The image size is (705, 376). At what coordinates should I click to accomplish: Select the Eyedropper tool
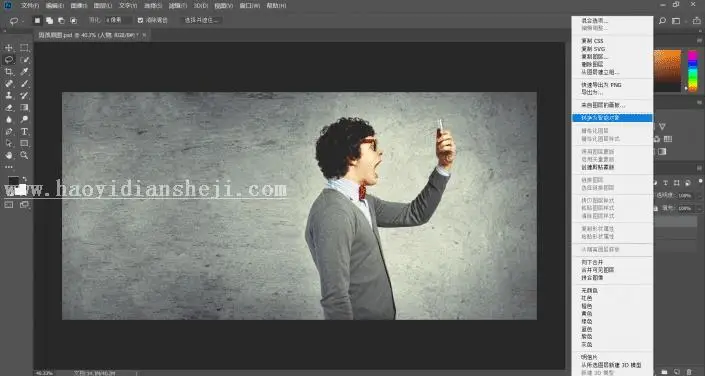24,72
